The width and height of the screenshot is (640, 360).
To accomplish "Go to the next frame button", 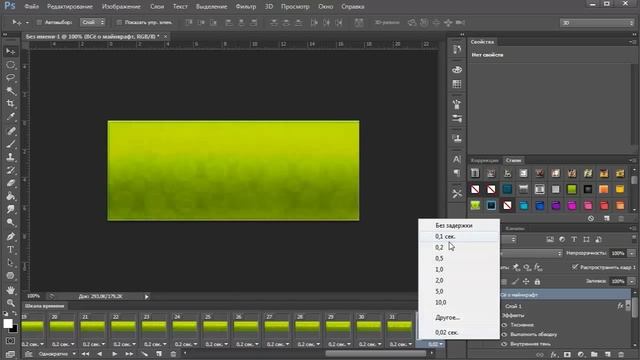I will tap(129, 354).
